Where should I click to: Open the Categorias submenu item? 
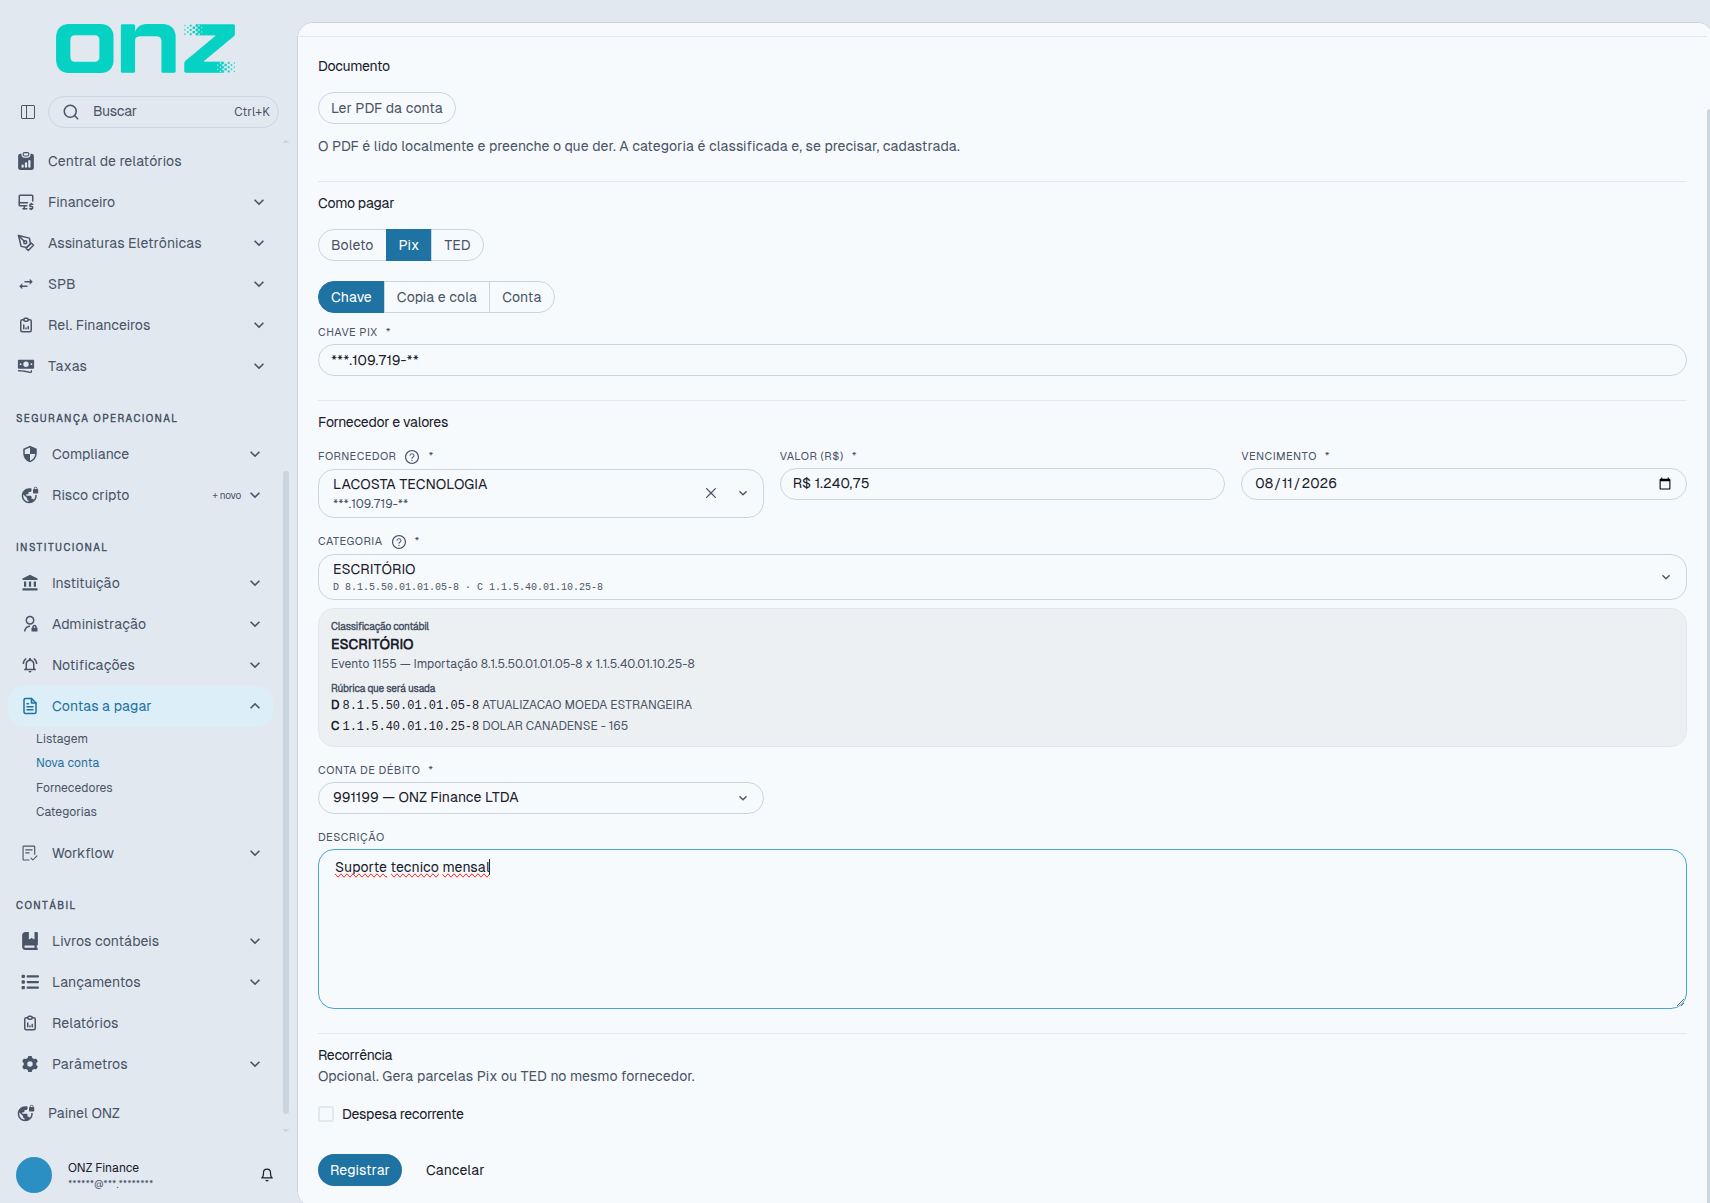click(x=66, y=812)
